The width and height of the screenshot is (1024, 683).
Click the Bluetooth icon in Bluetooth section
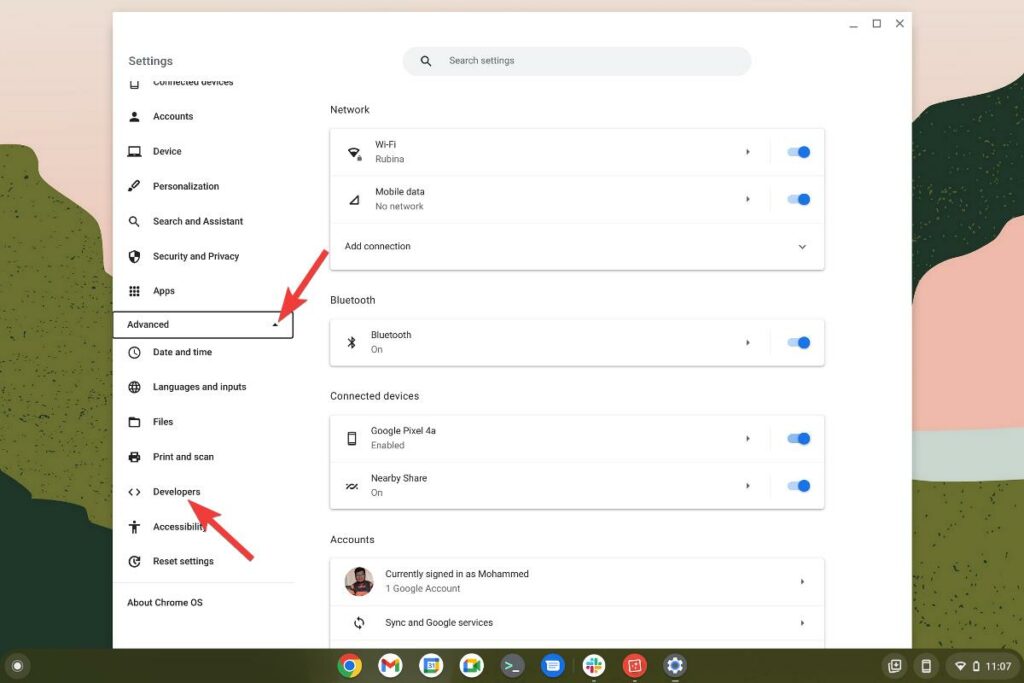click(353, 341)
